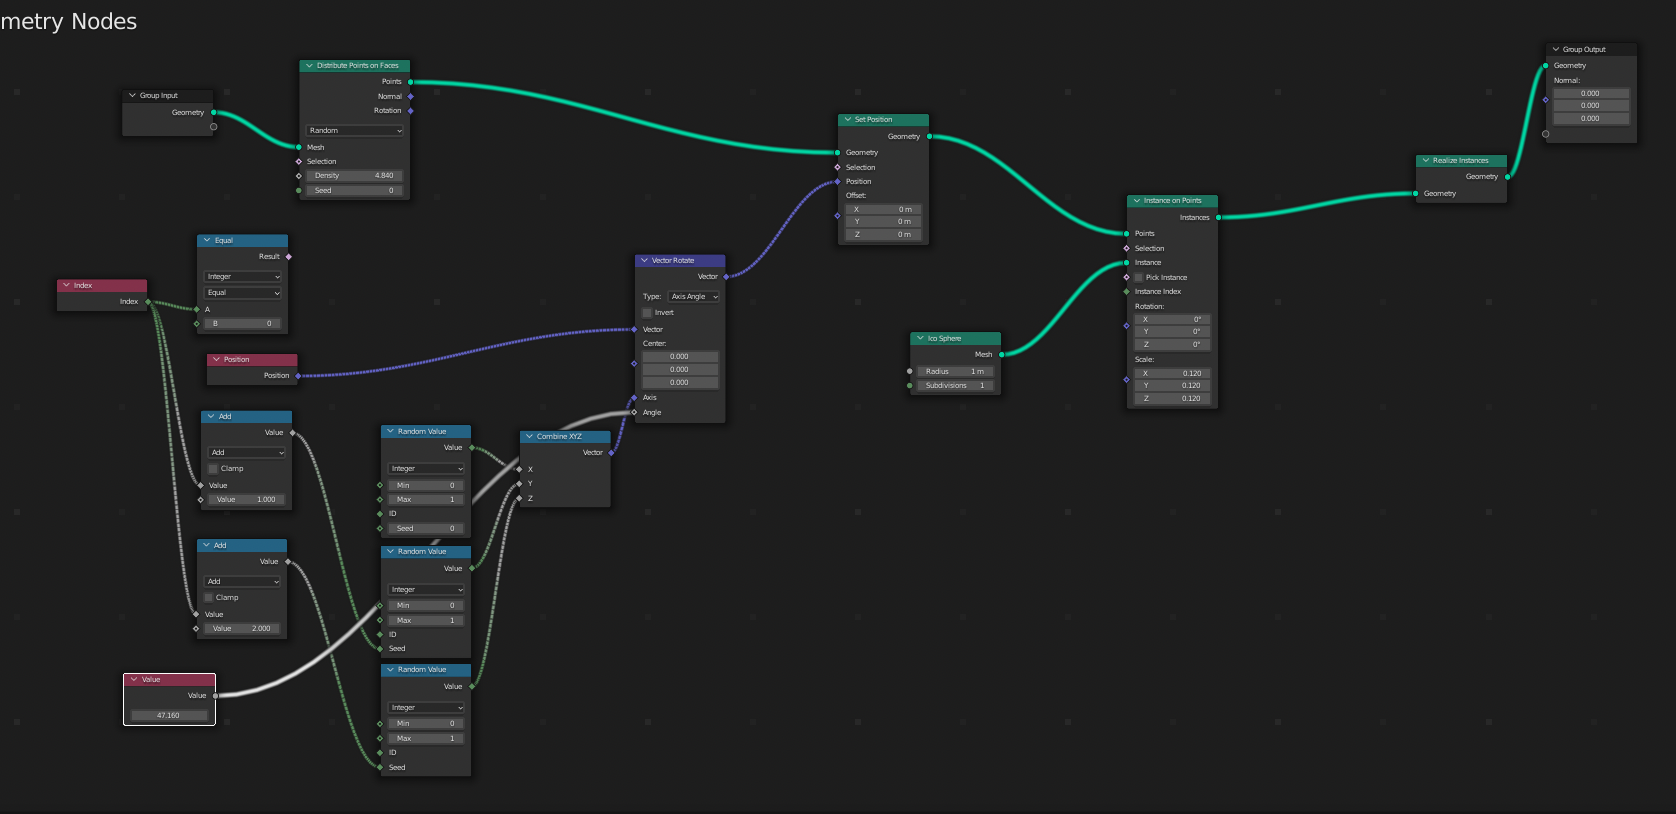This screenshot has height=814, width=1676.
Task: Collapse the Combine XYZ node
Action: click(529, 437)
